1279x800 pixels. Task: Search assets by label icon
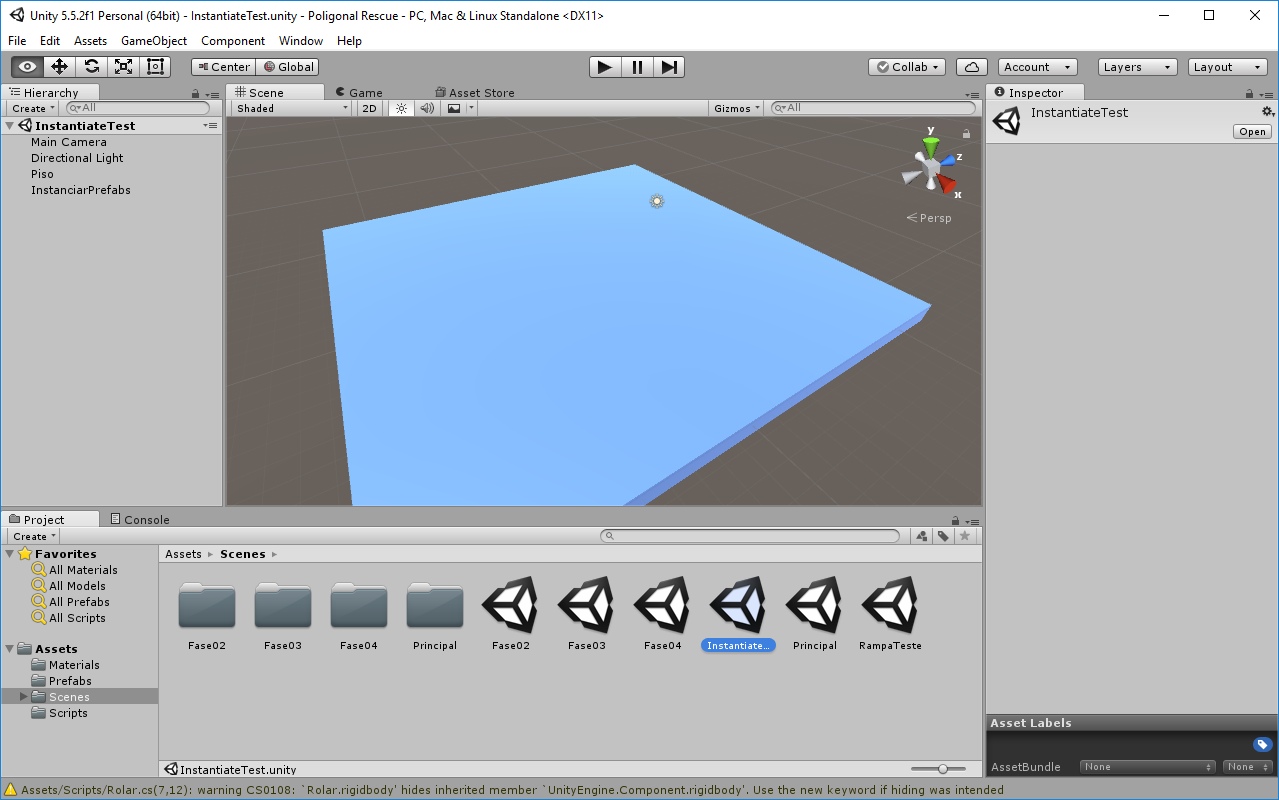point(943,536)
